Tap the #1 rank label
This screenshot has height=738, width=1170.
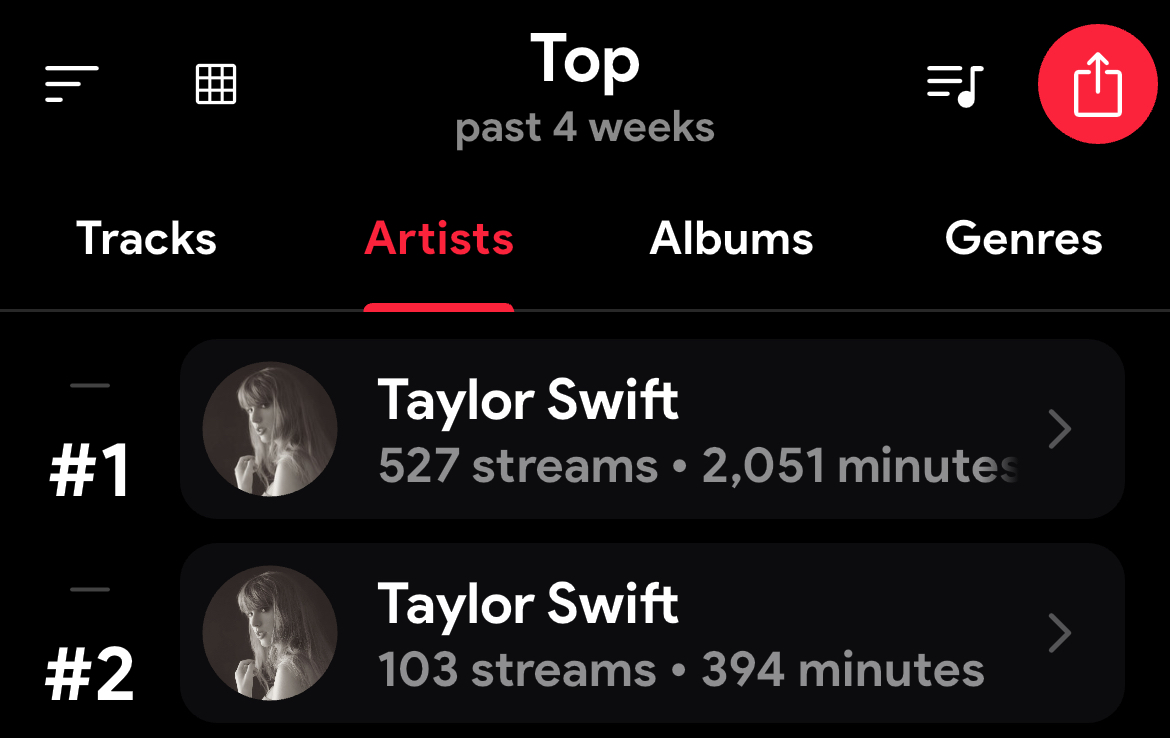click(90, 471)
